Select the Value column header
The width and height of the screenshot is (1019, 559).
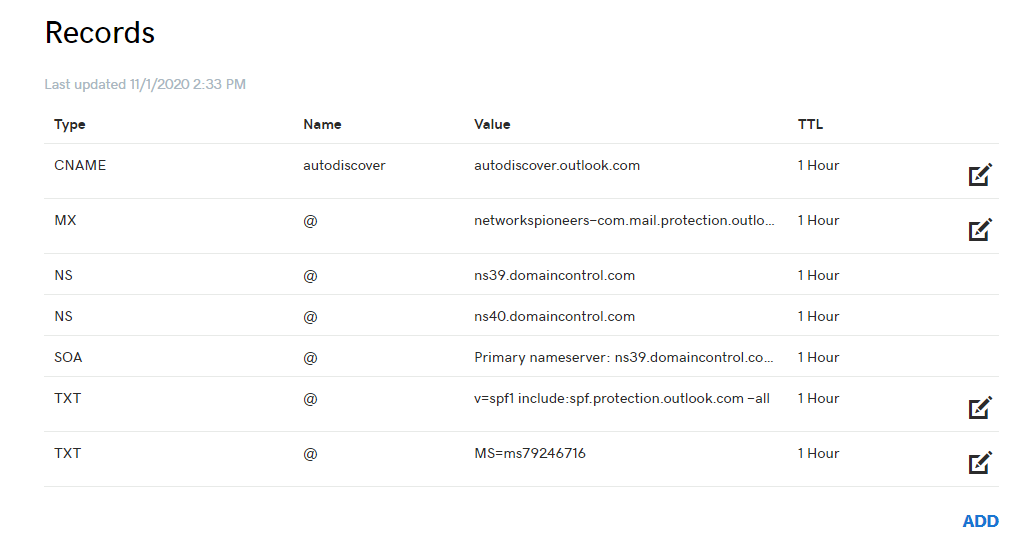point(492,124)
